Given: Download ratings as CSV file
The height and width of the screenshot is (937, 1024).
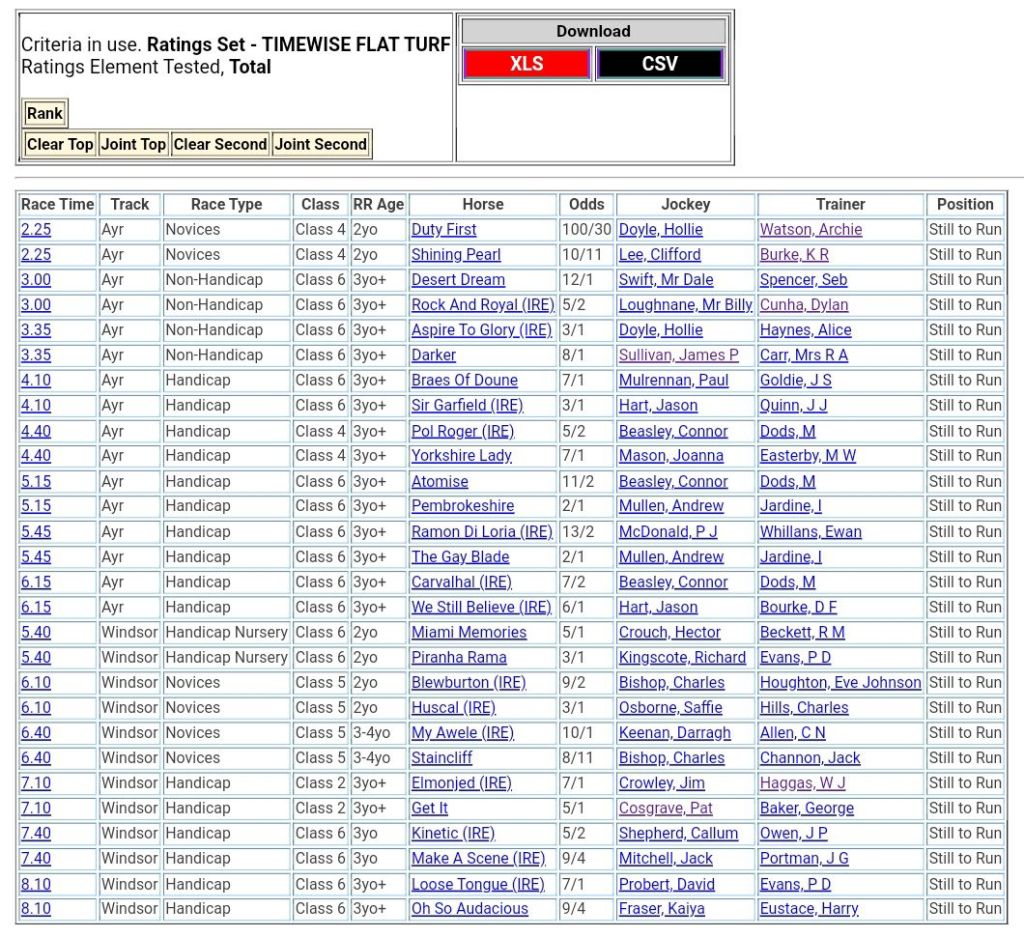Looking at the screenshot, I should [659, 64].
